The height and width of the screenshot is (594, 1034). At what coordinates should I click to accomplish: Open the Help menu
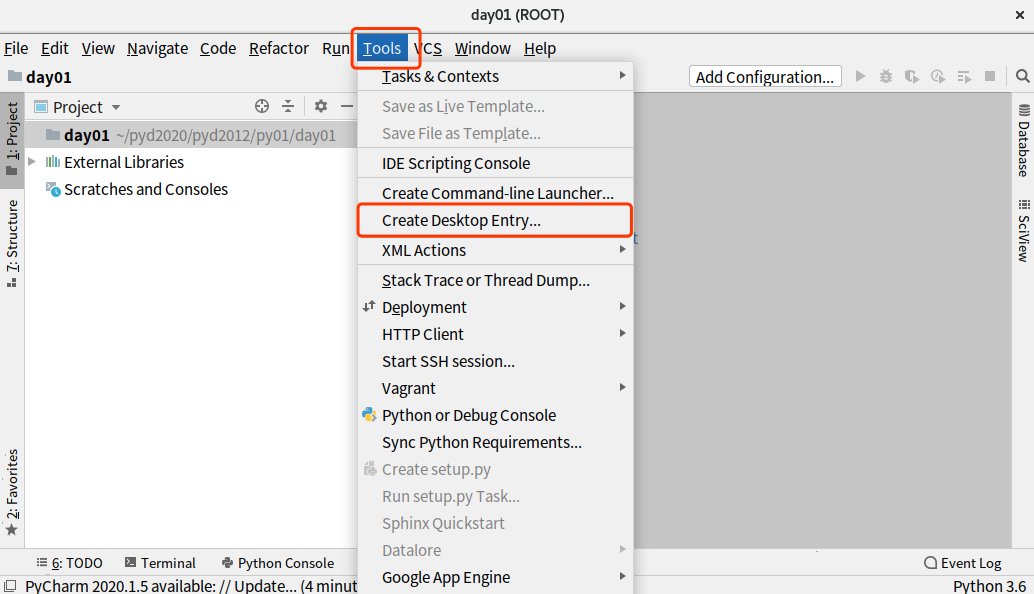pyautogui.click(x=540, y=48)
